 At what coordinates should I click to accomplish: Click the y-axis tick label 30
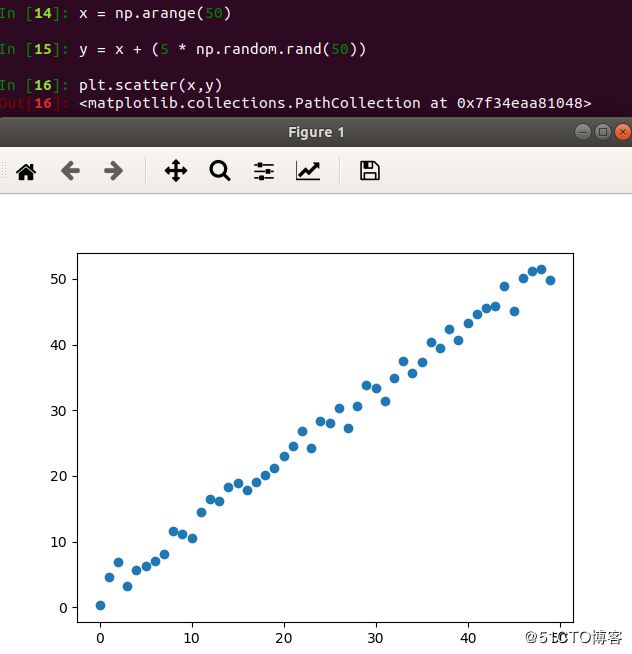[58, 411]
